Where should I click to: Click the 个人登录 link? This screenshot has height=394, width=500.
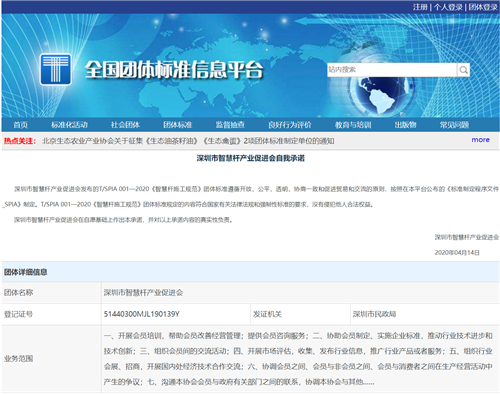tap(448, 7)
